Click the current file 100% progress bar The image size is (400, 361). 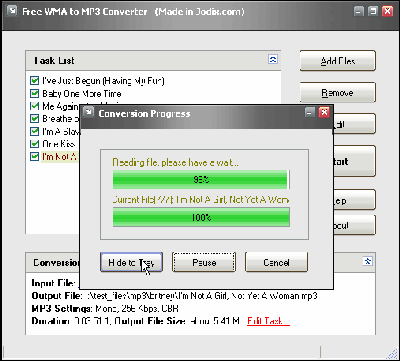201,217
